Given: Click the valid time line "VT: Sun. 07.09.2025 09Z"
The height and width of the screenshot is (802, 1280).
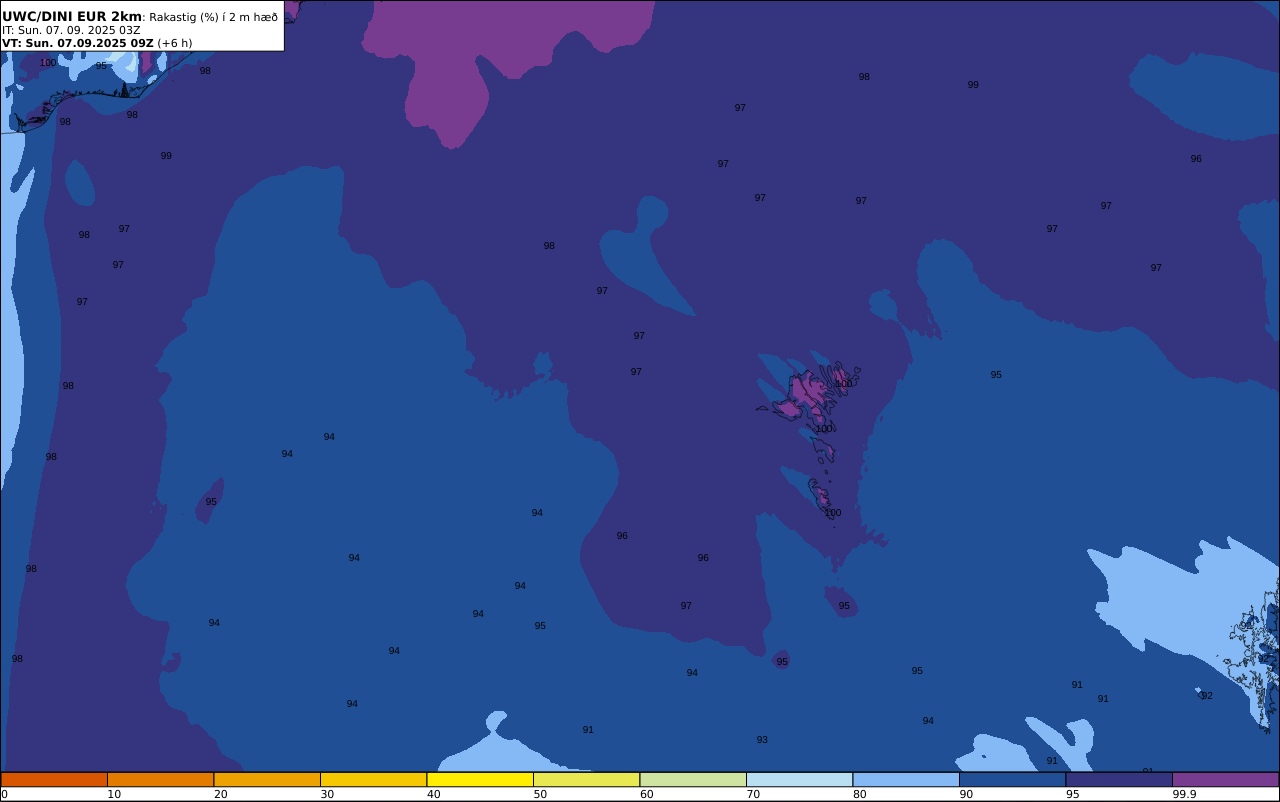Looking at the screenshot, I should click(78, 43).
